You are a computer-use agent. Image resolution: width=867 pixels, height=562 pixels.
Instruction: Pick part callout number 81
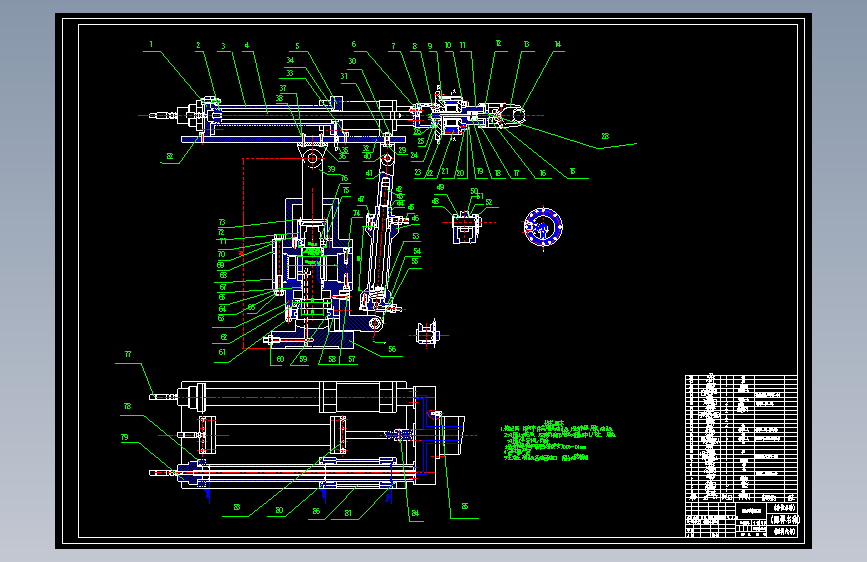[x=348, y=513]
